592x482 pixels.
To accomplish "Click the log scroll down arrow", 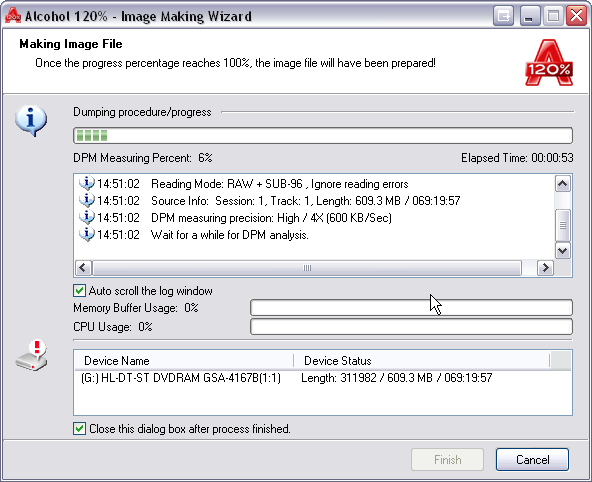I will click(563, 251).
